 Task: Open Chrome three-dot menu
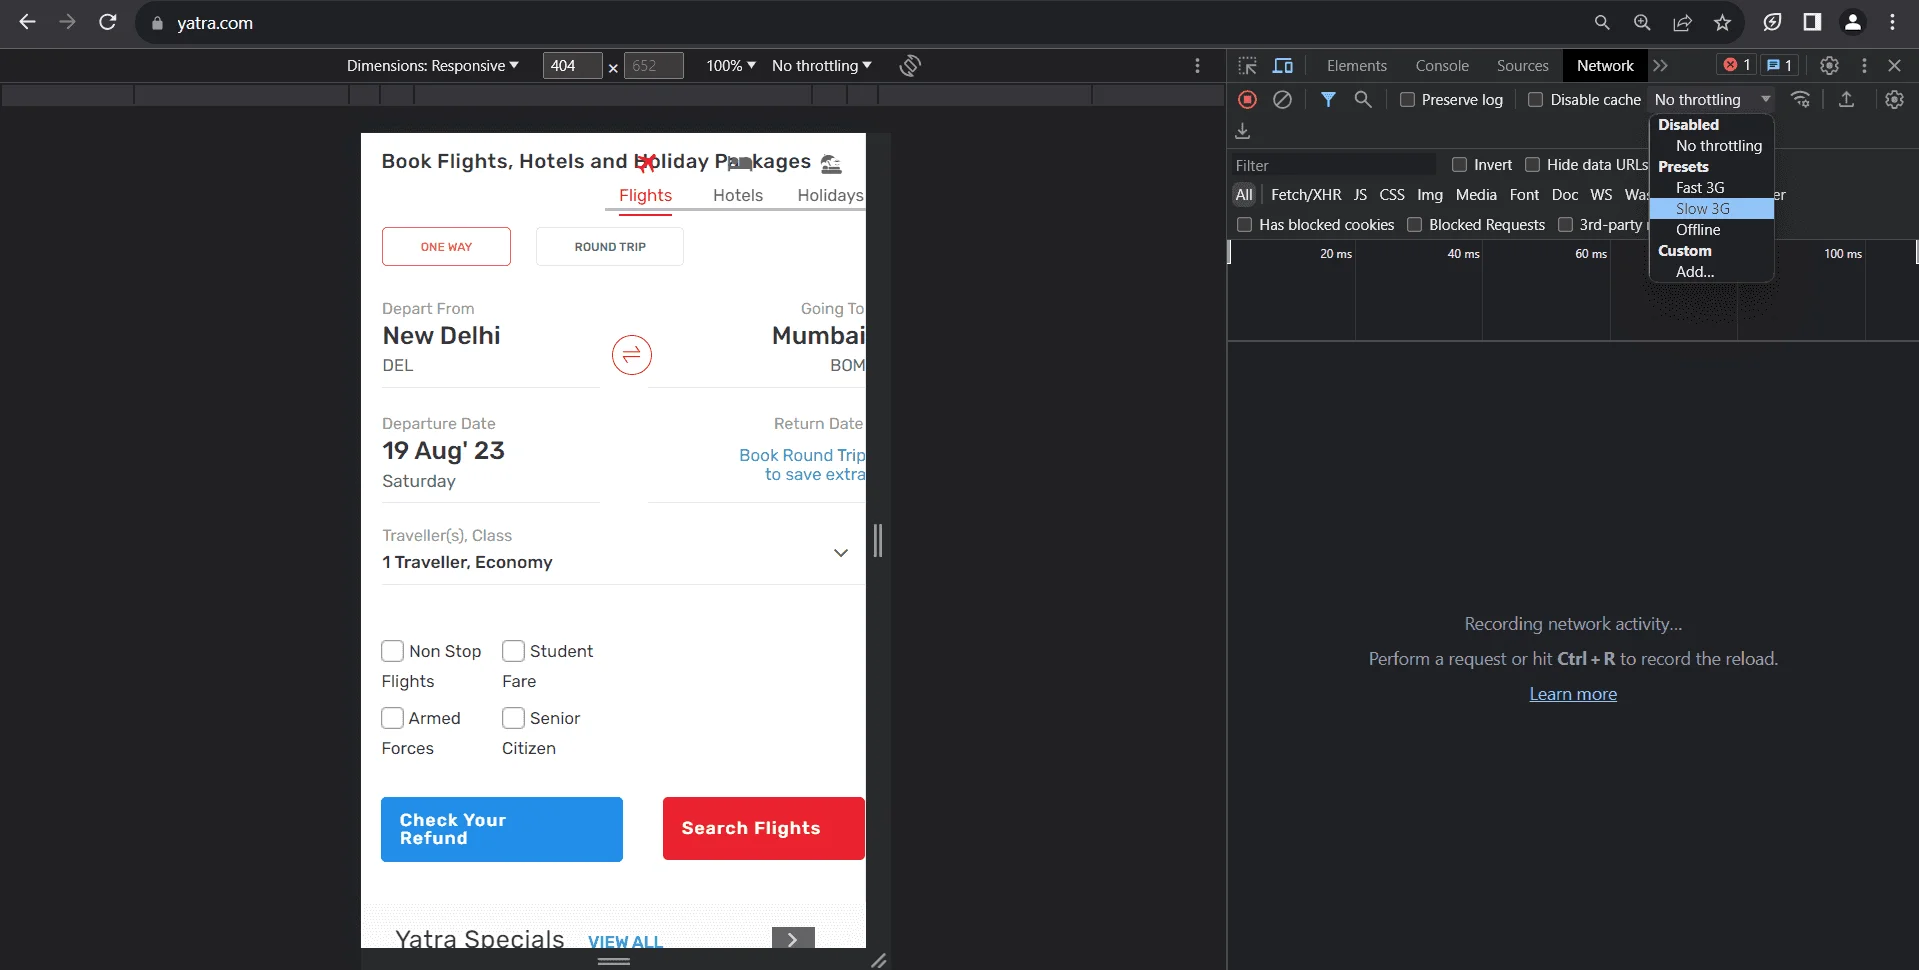tap(1893, 22)
